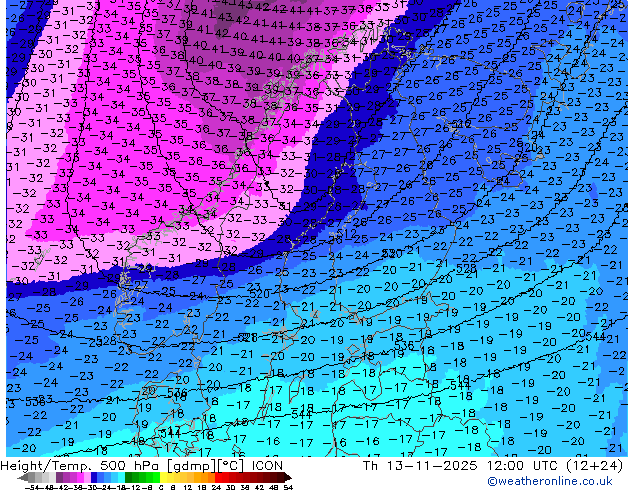Click the bright red 24°C legend swatch
The image size is (634, 490).
click(x=218, y=478)
